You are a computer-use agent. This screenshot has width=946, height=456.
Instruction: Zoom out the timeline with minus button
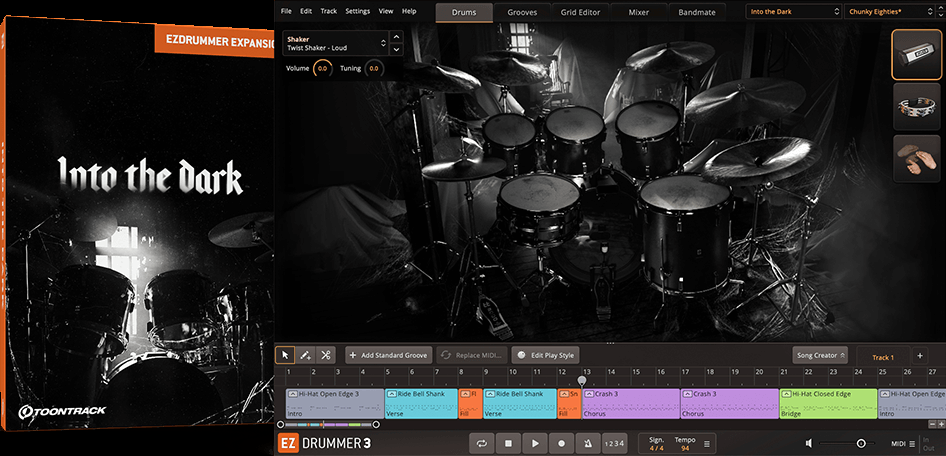coord(932,425)
